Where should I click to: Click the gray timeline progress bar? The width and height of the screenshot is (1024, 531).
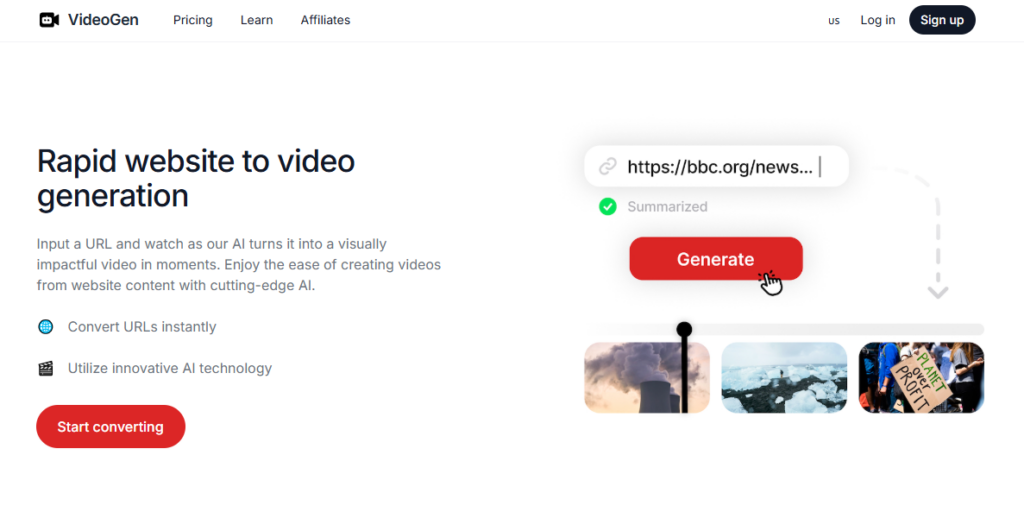[x=784, y=329]
